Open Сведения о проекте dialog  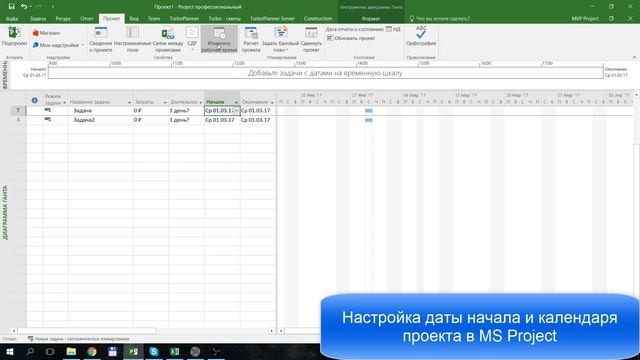(x=100, y=39)
